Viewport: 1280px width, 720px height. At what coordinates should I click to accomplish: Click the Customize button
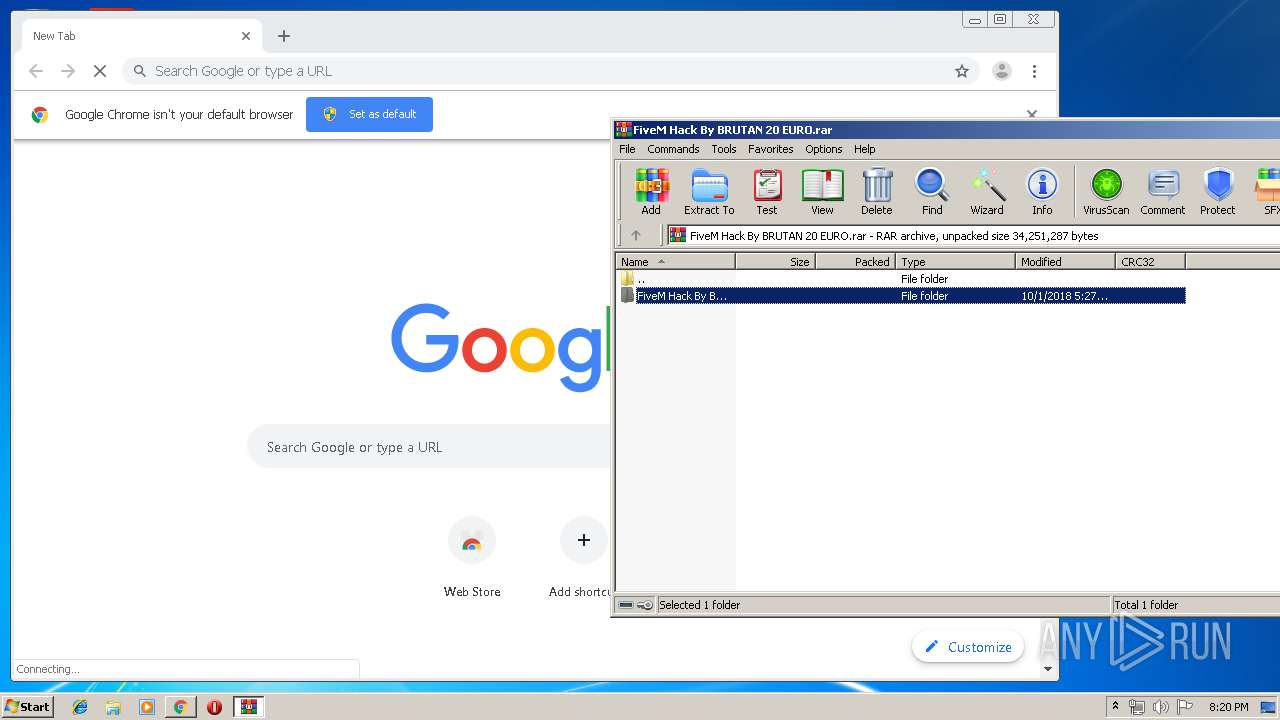pos(968,647)
